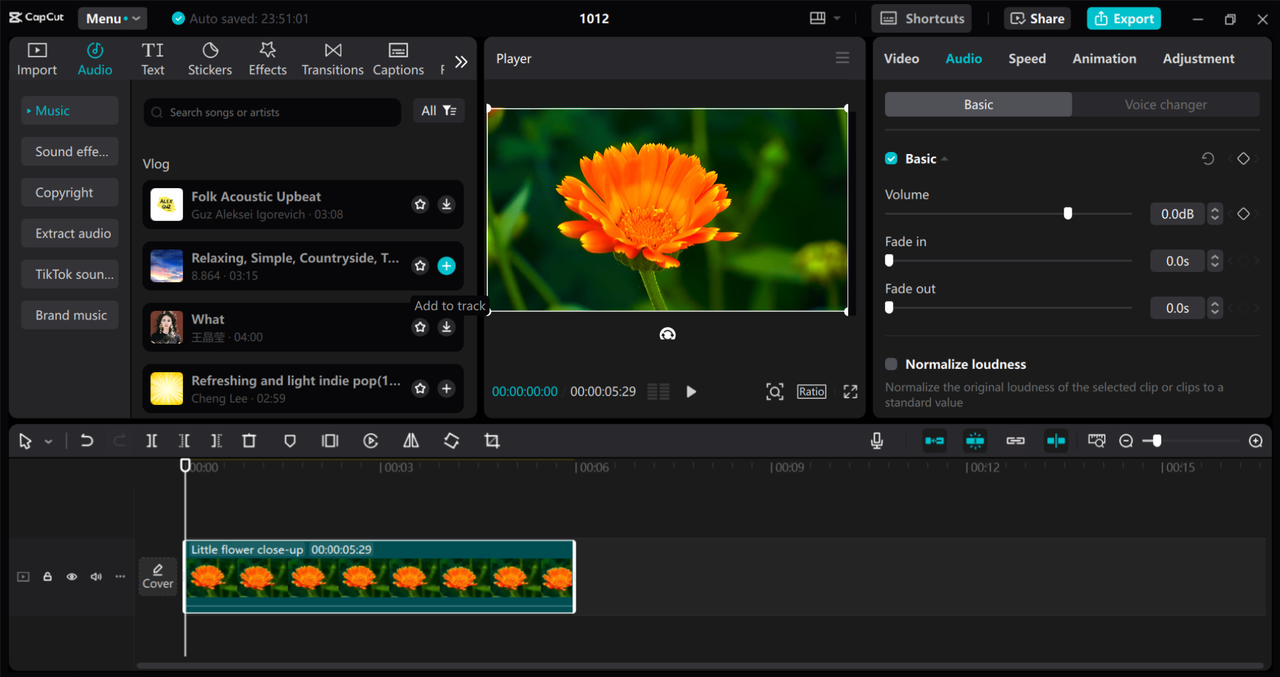Open the layout switcher icon
This screenshot has width=1280, height=677.
[818, 18]
